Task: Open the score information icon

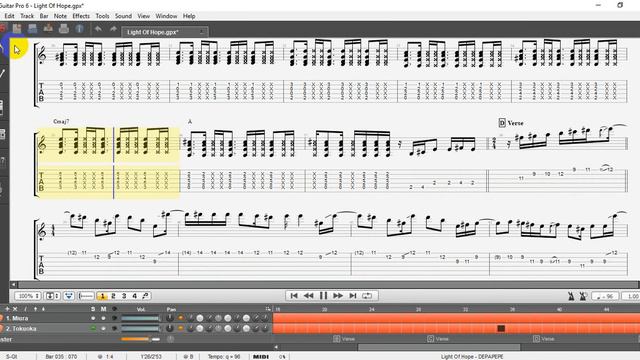Action: (80, 29)
